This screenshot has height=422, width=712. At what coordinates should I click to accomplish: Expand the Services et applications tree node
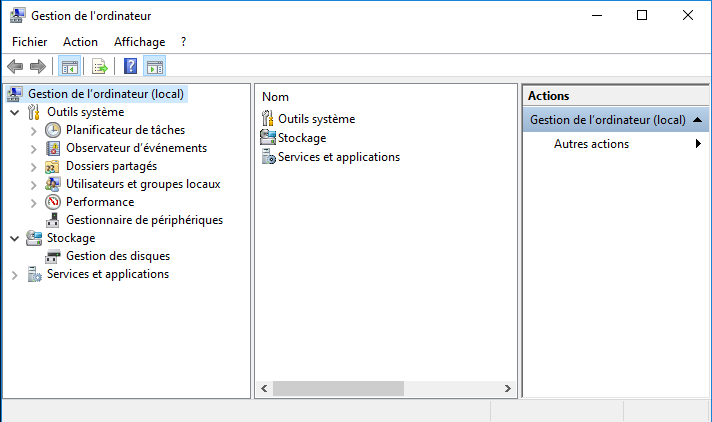[x=15, y=275]
